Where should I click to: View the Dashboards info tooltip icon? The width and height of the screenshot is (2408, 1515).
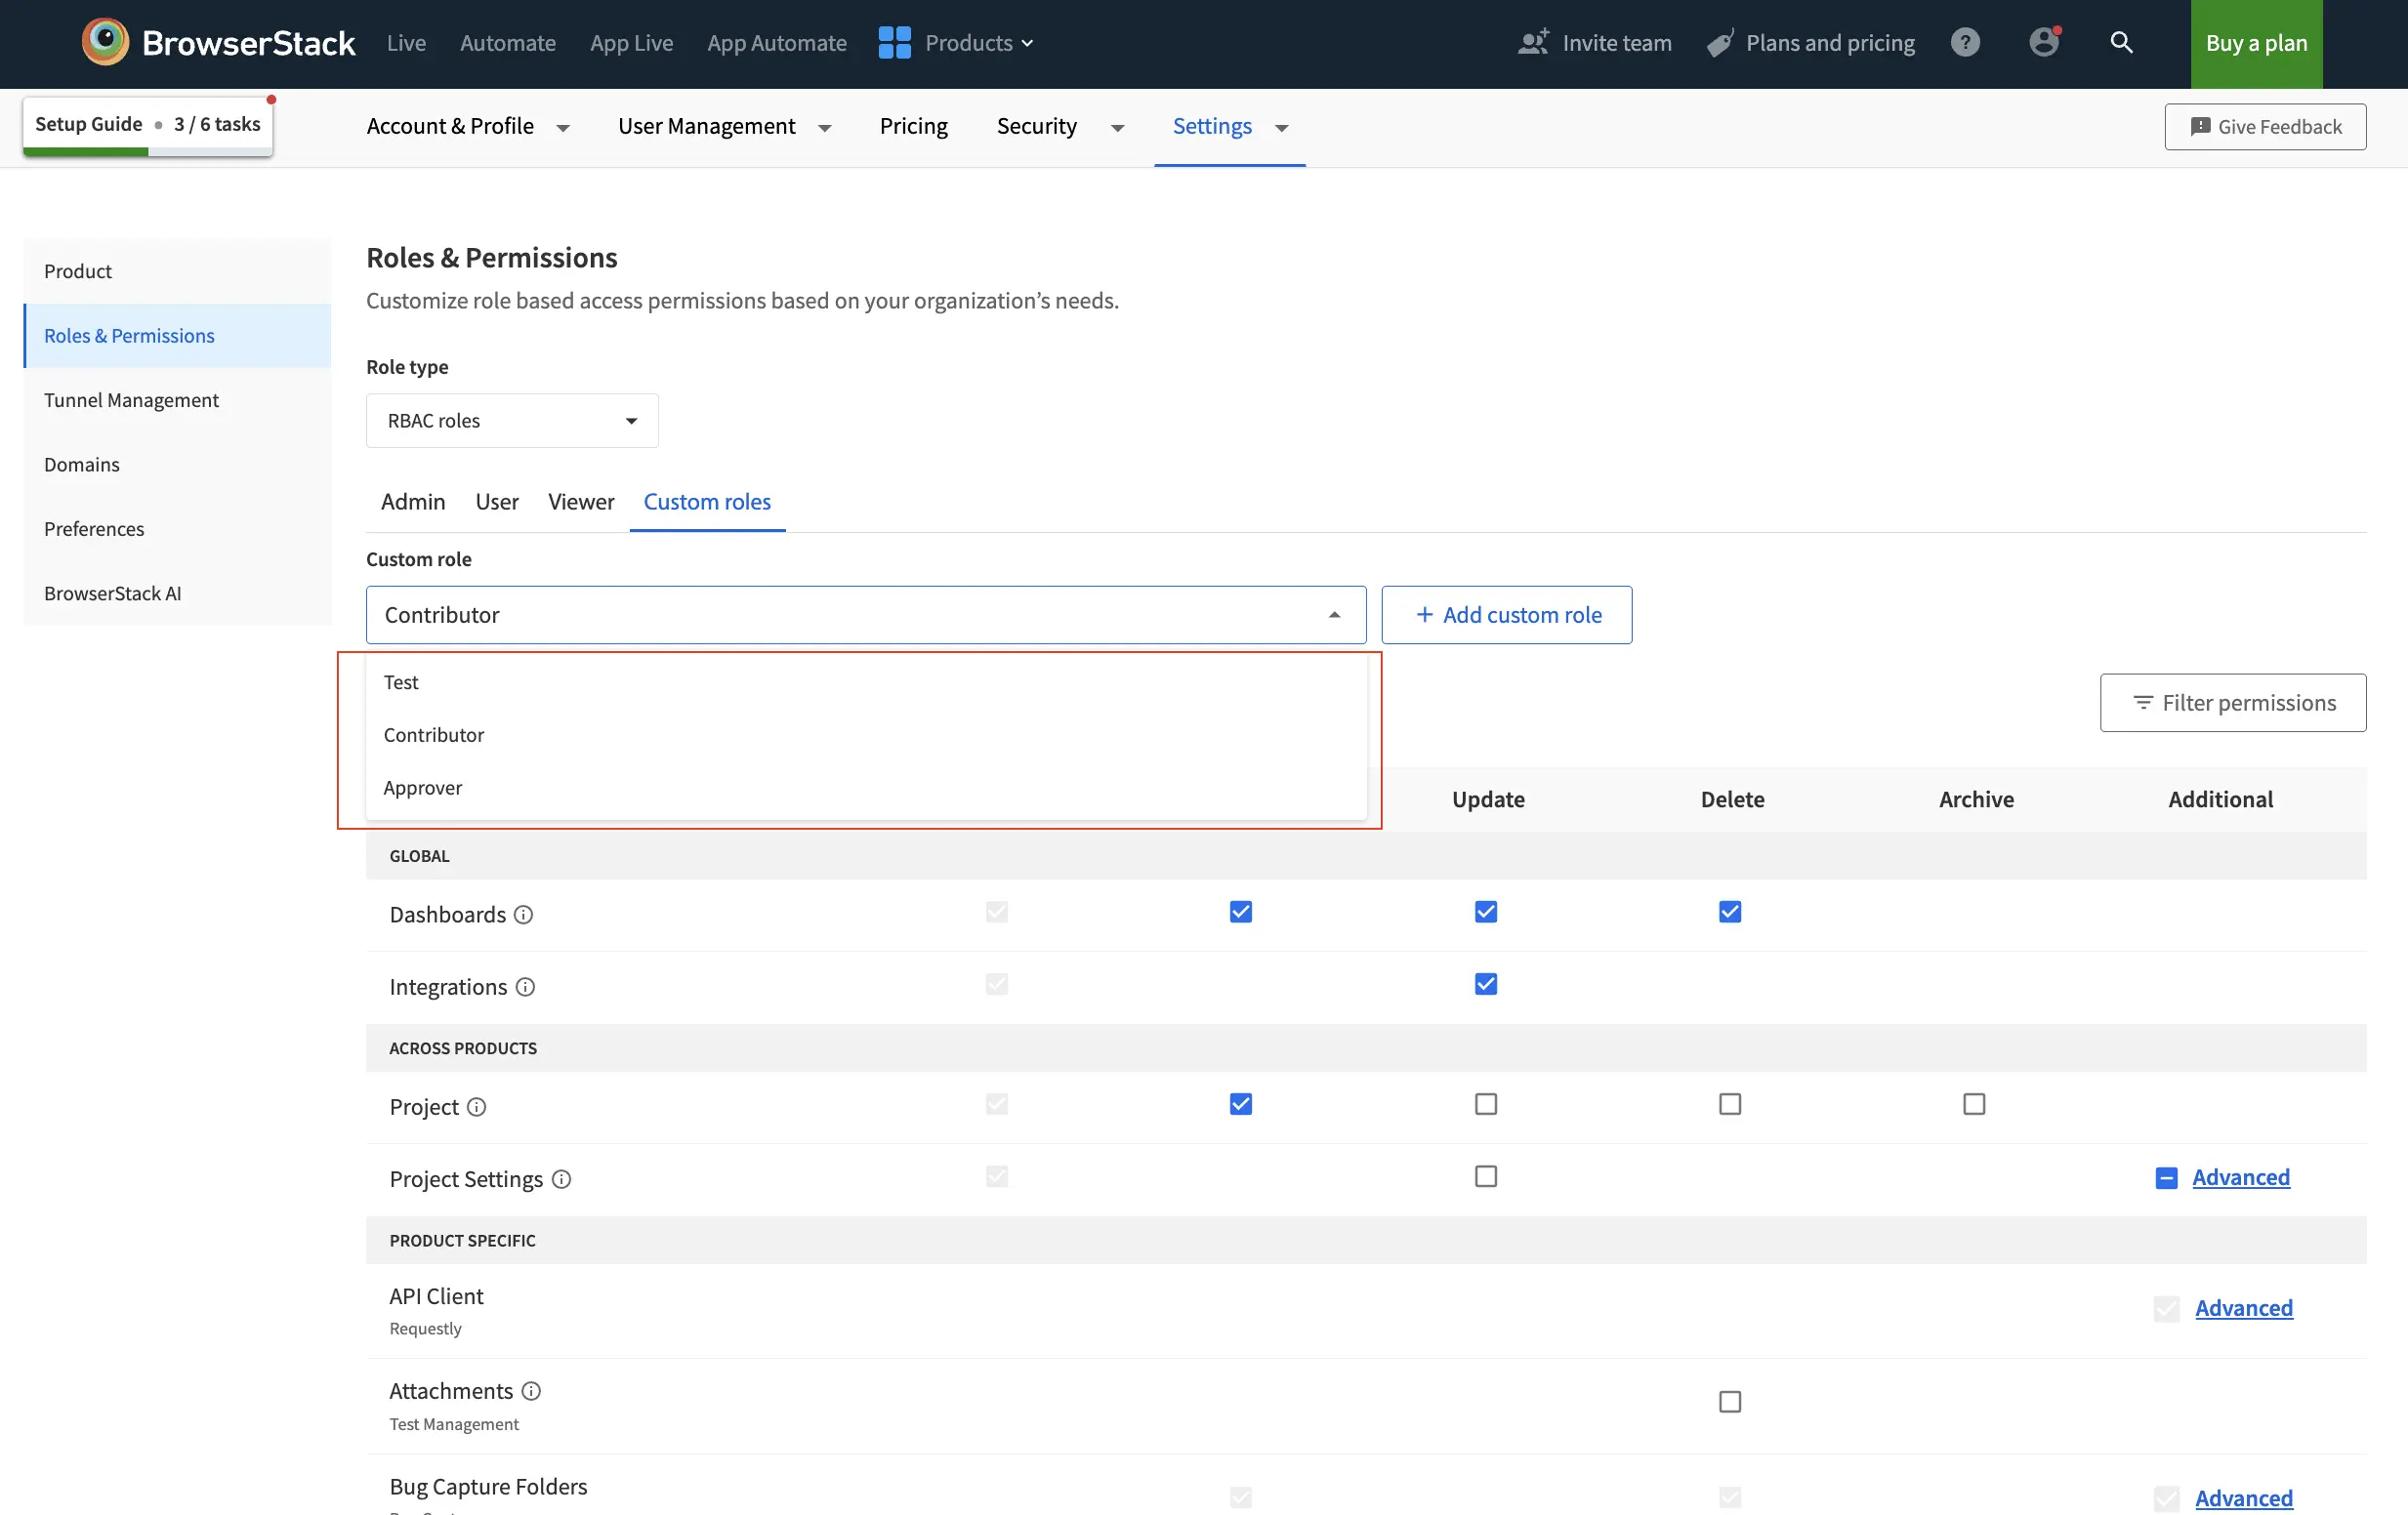point(525,915)
